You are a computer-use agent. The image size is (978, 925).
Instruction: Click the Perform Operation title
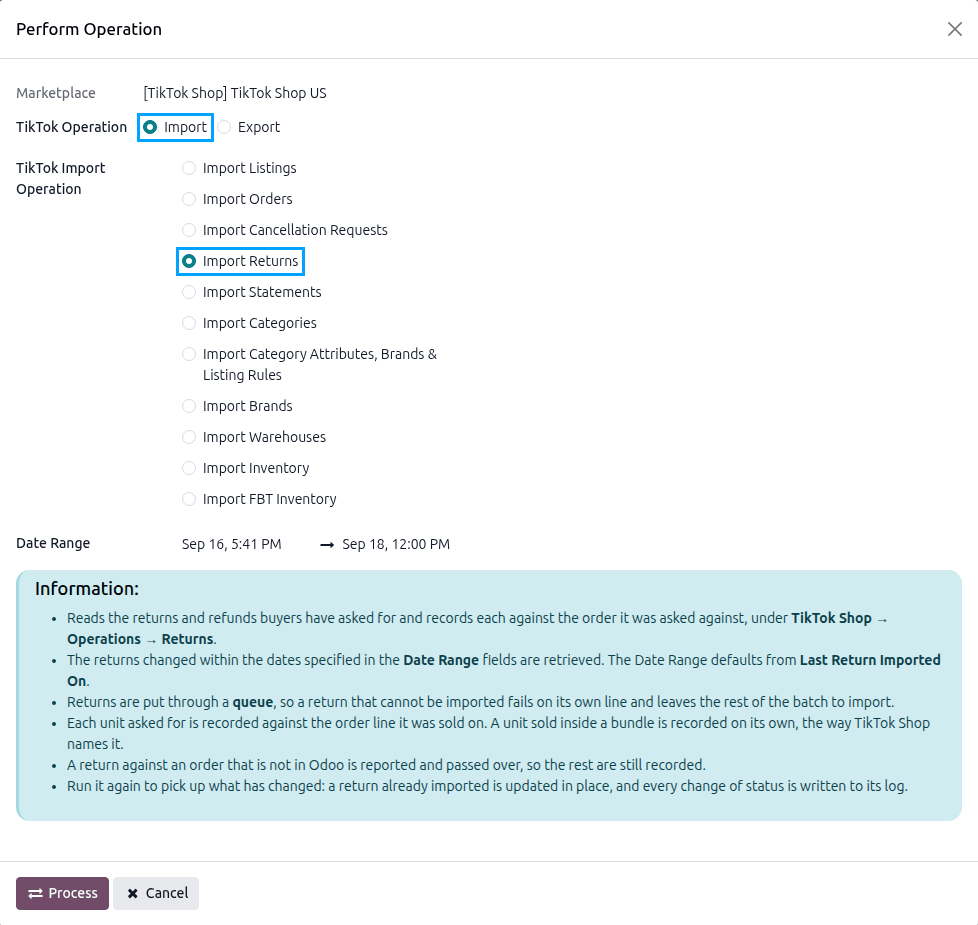tap(89, 29)
